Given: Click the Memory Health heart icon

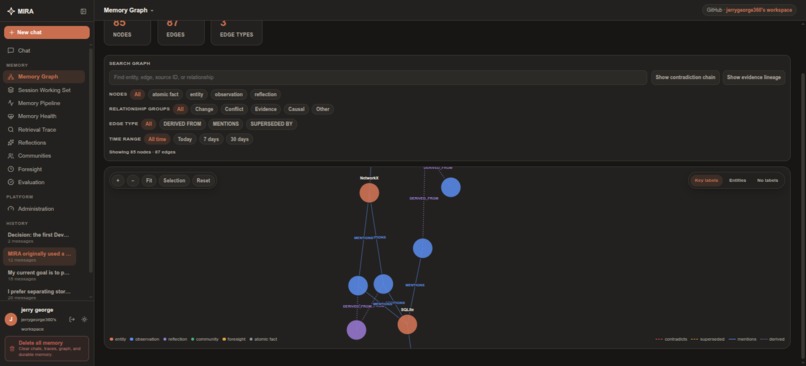Looking at the screenshot, I should (11, 116).
